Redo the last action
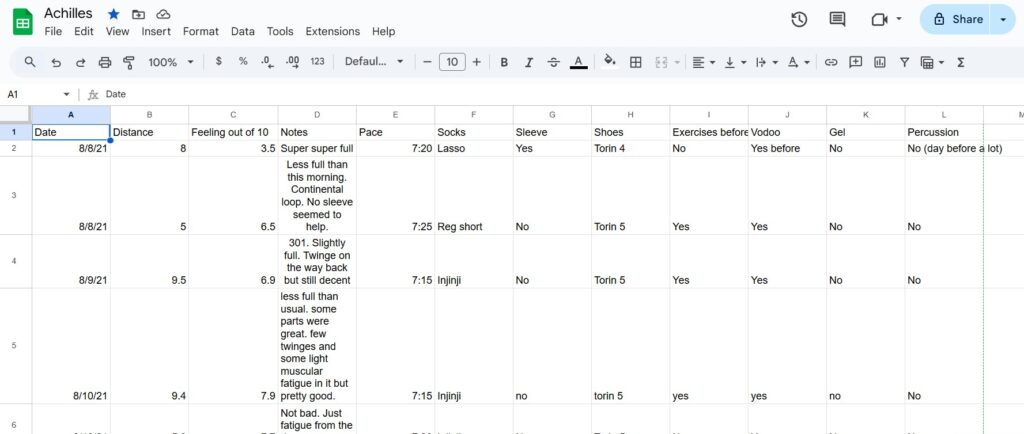Screen dimensions: 1024x434 [x=80, y=62]
